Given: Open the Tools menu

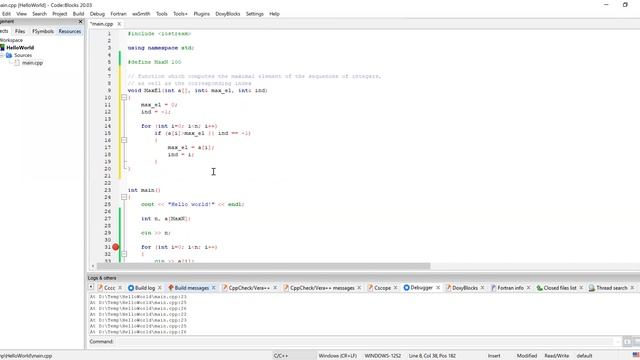Looking at the screenshot, I should pyautogui.click(x=162, y=14).
